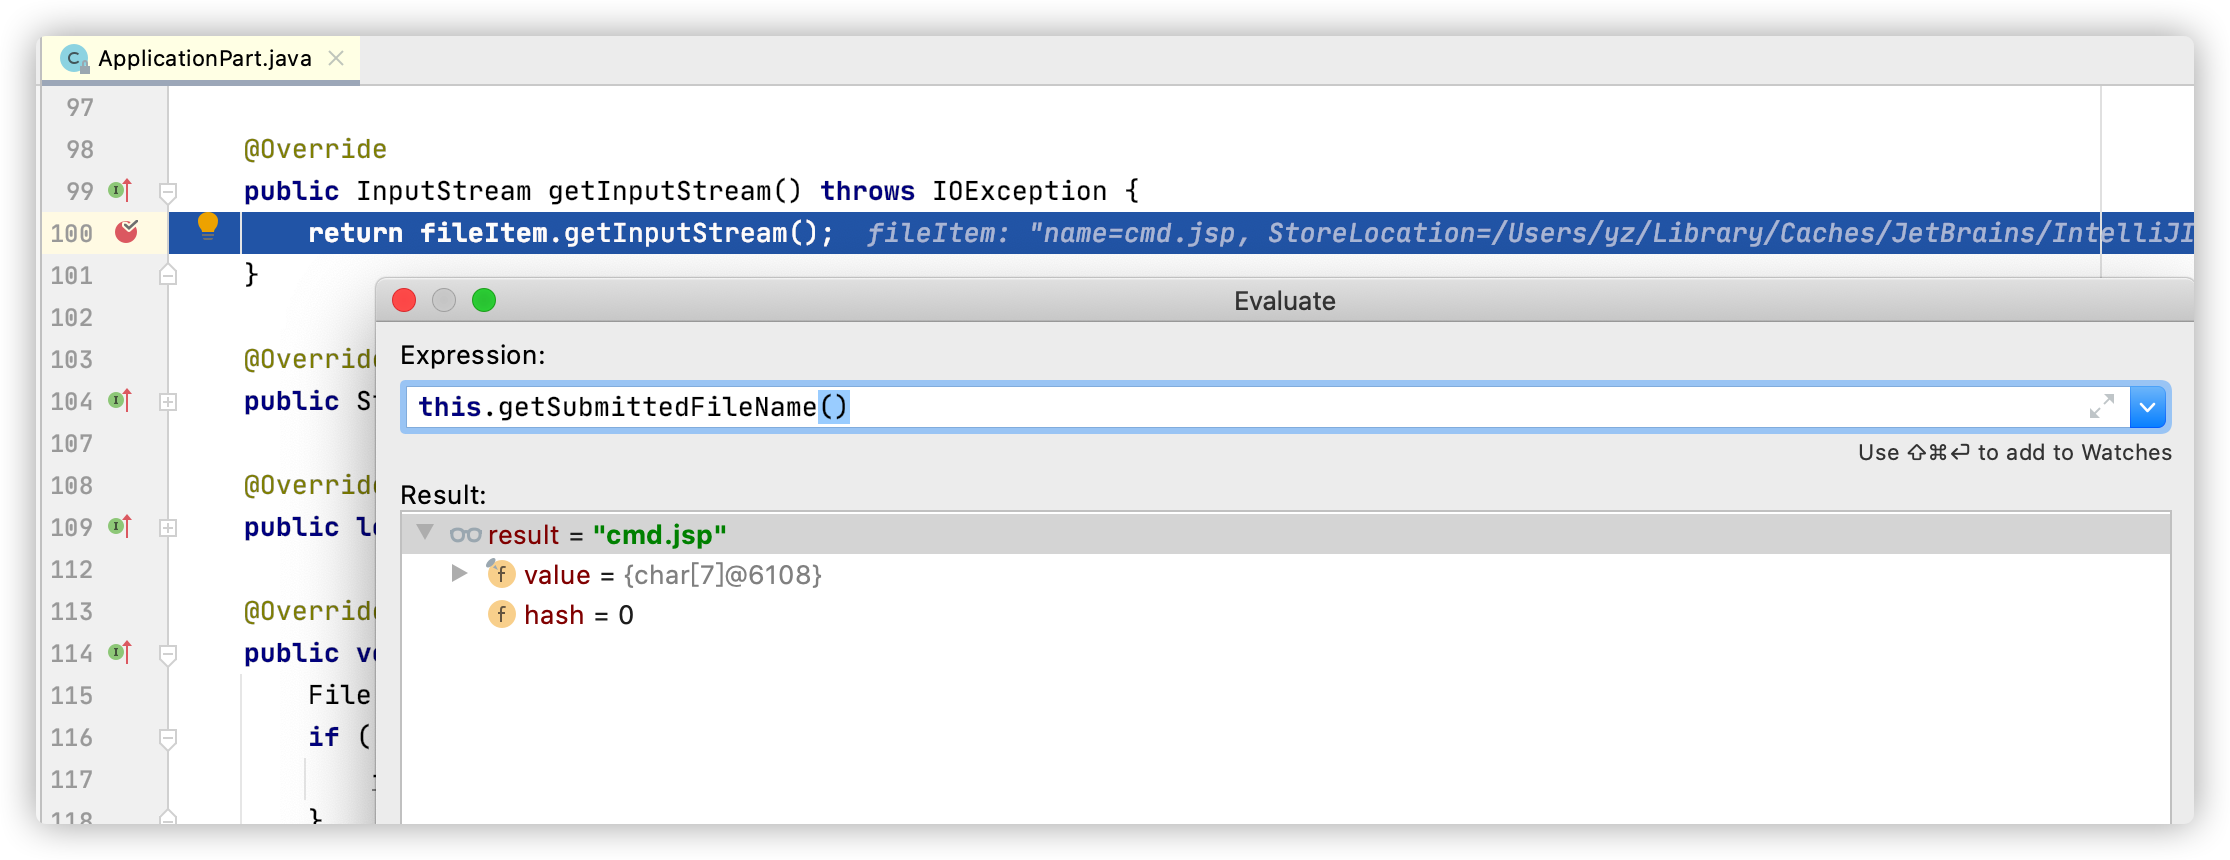Select the ApplicationPart.java editor tab
Screen dimensions: 2230x860
pos(204,59)
